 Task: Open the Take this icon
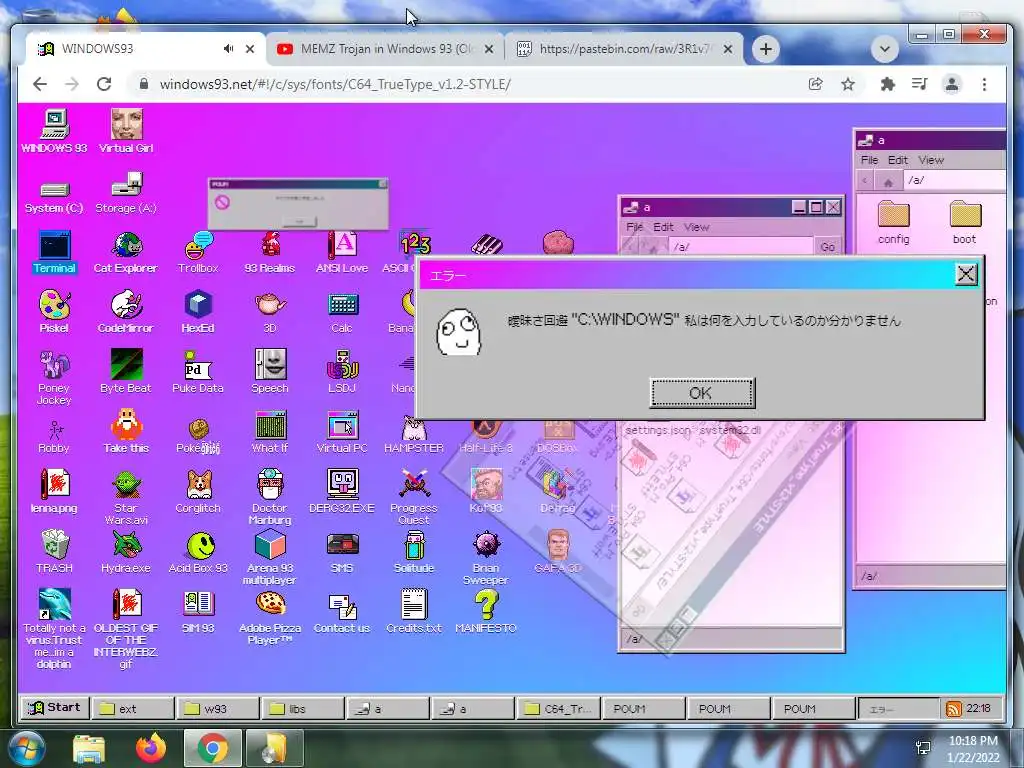[126, 432]
